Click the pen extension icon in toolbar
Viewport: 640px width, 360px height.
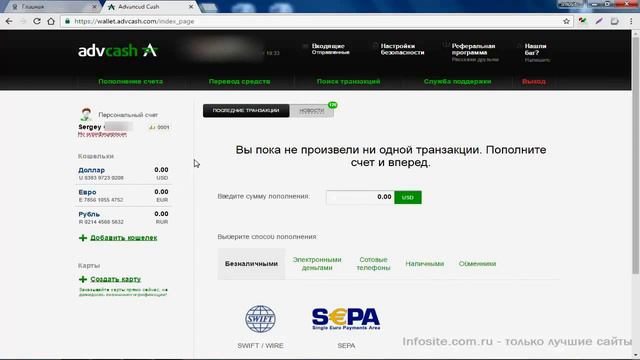(599, 21)
